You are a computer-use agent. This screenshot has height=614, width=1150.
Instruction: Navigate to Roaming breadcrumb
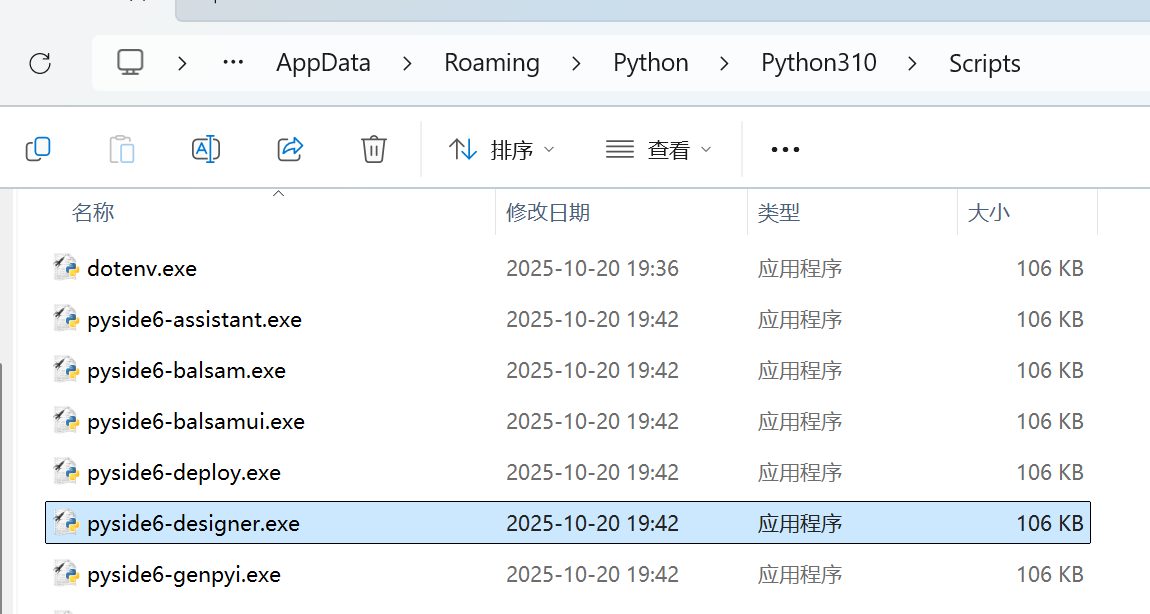click(492, 63)
